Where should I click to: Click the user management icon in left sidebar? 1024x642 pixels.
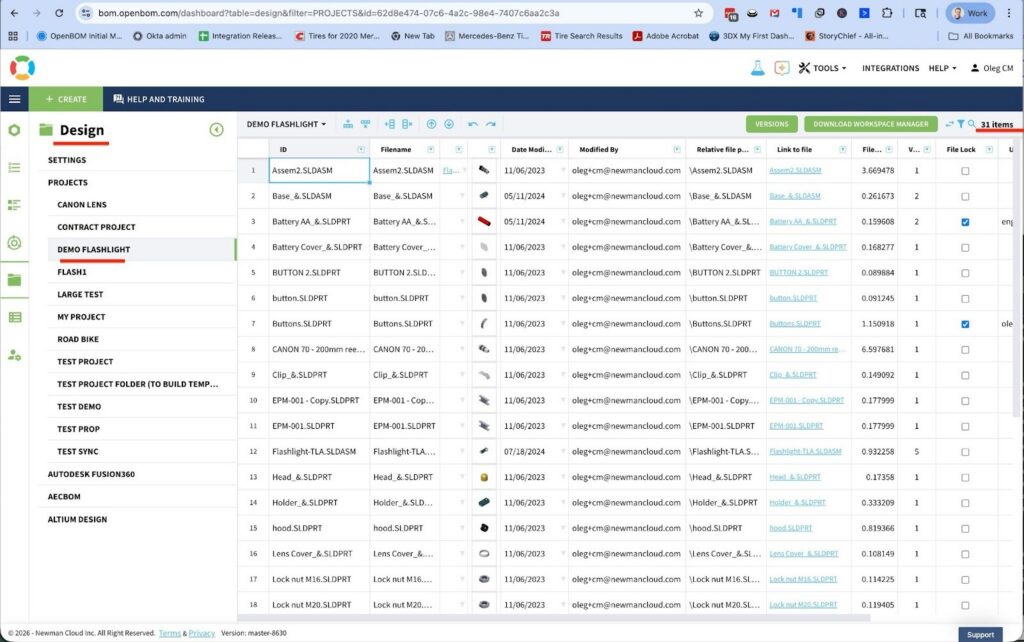14,355
